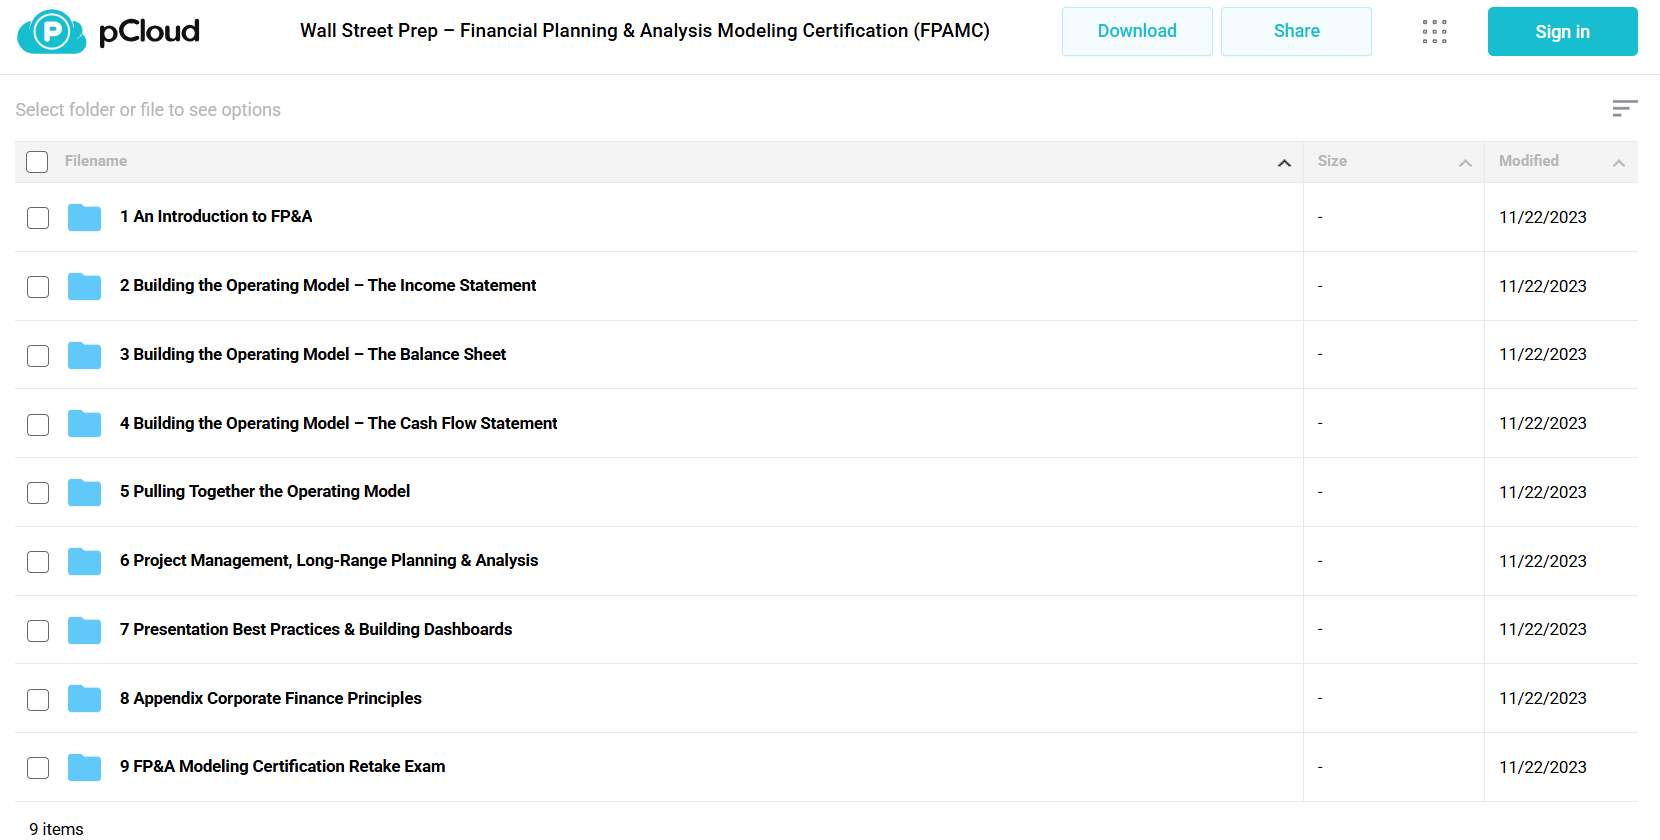Click folder icon for 1 An Introduction to FP&A

84,217
